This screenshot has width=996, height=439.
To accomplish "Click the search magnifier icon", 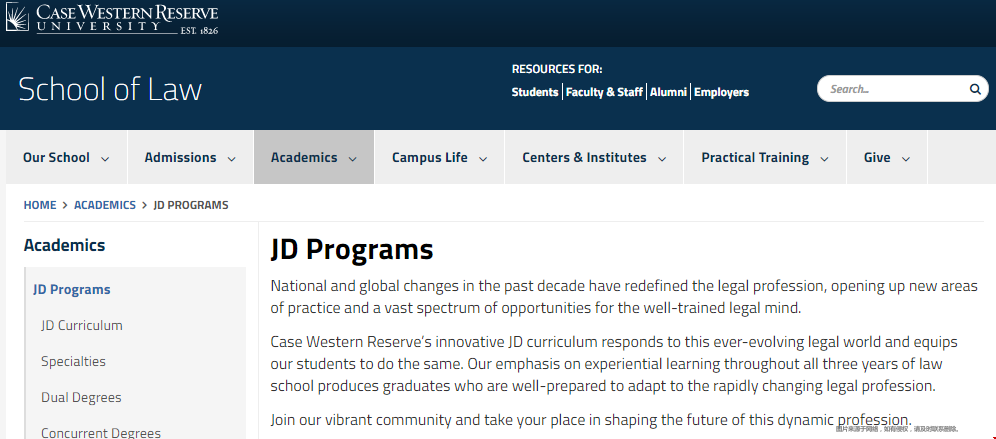I will (x=975, y=89).
